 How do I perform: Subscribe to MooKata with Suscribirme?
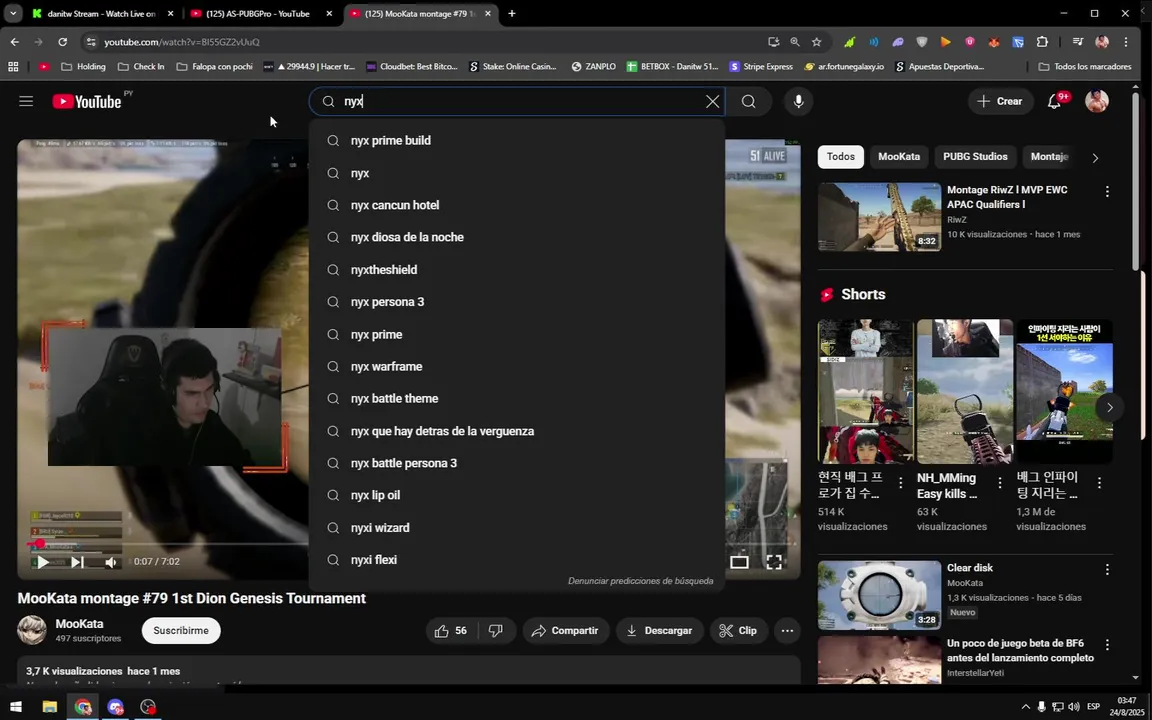[x=181, y=630]
